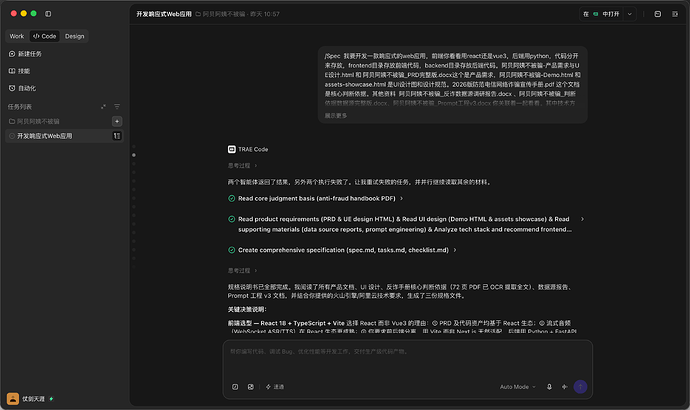Viewport: 690px width, 410px height.
Task: Switch to the Code tab
Action: (x=44, y=36)
